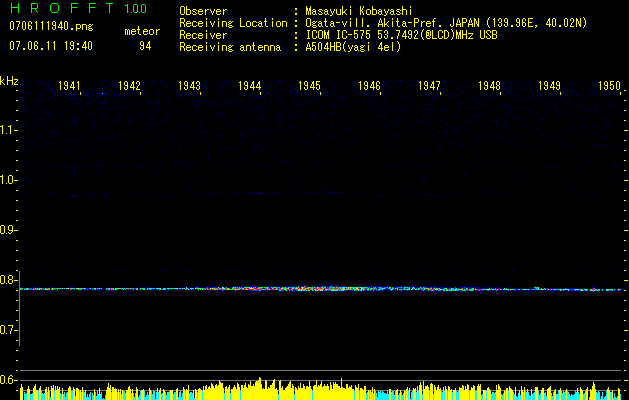Image resolution: width=629 pixels, height=400 pixels.
Task: Click the 0.9 kHz frequency axis label
Action: (8, 230)
